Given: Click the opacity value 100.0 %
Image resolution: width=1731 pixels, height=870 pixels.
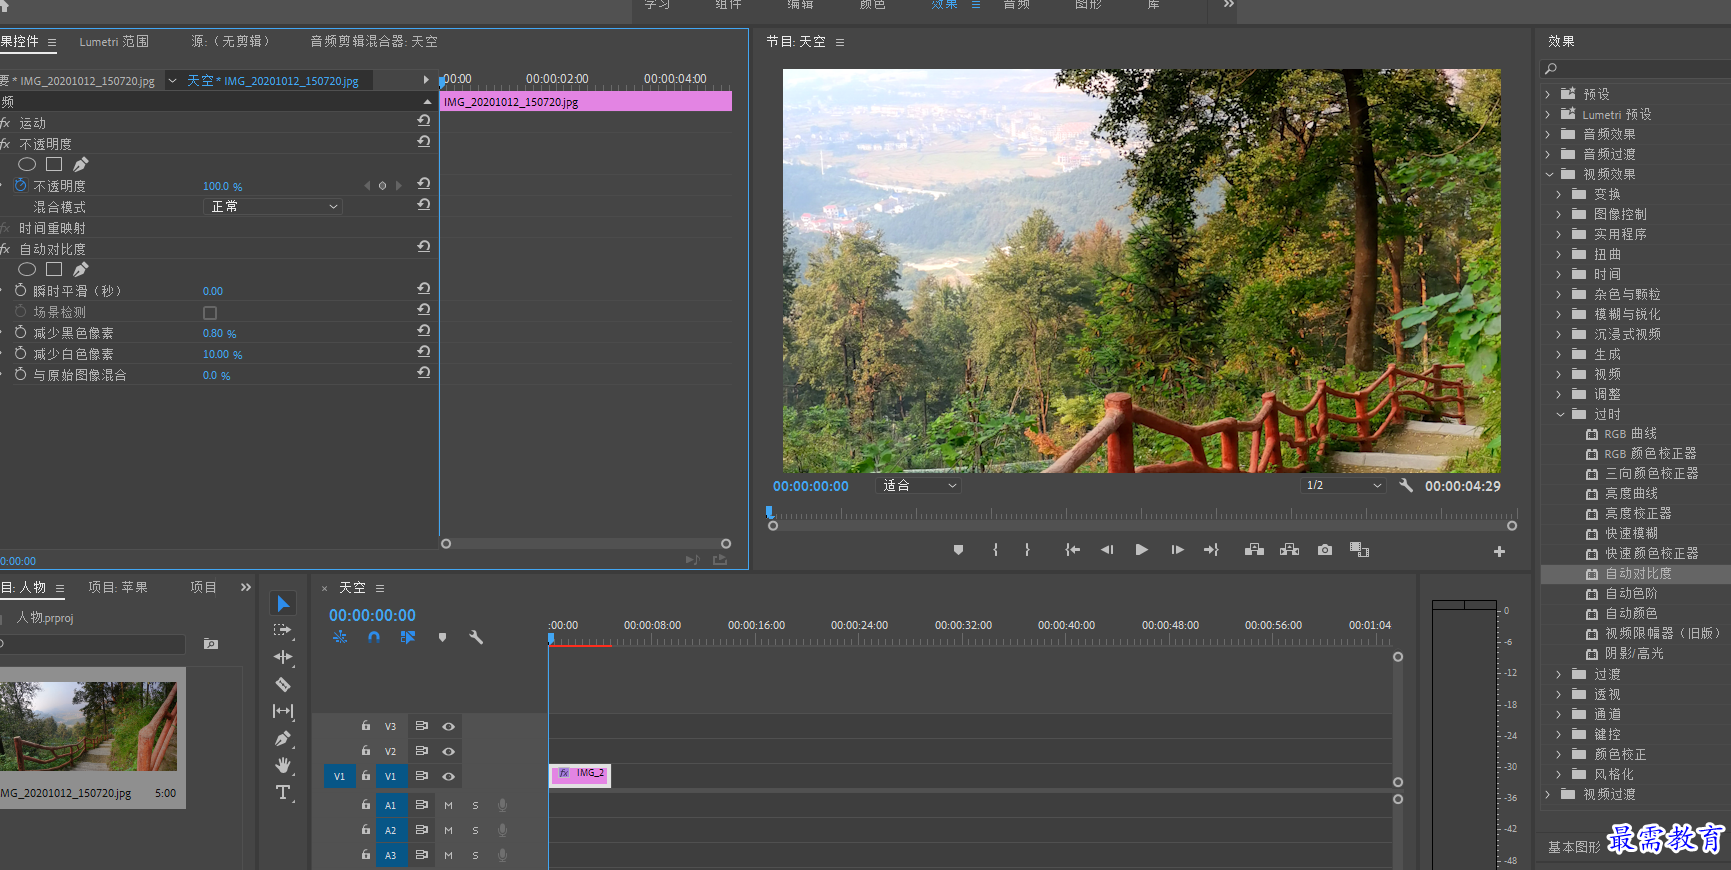Looking at the screenshot, I should (222, 186).
